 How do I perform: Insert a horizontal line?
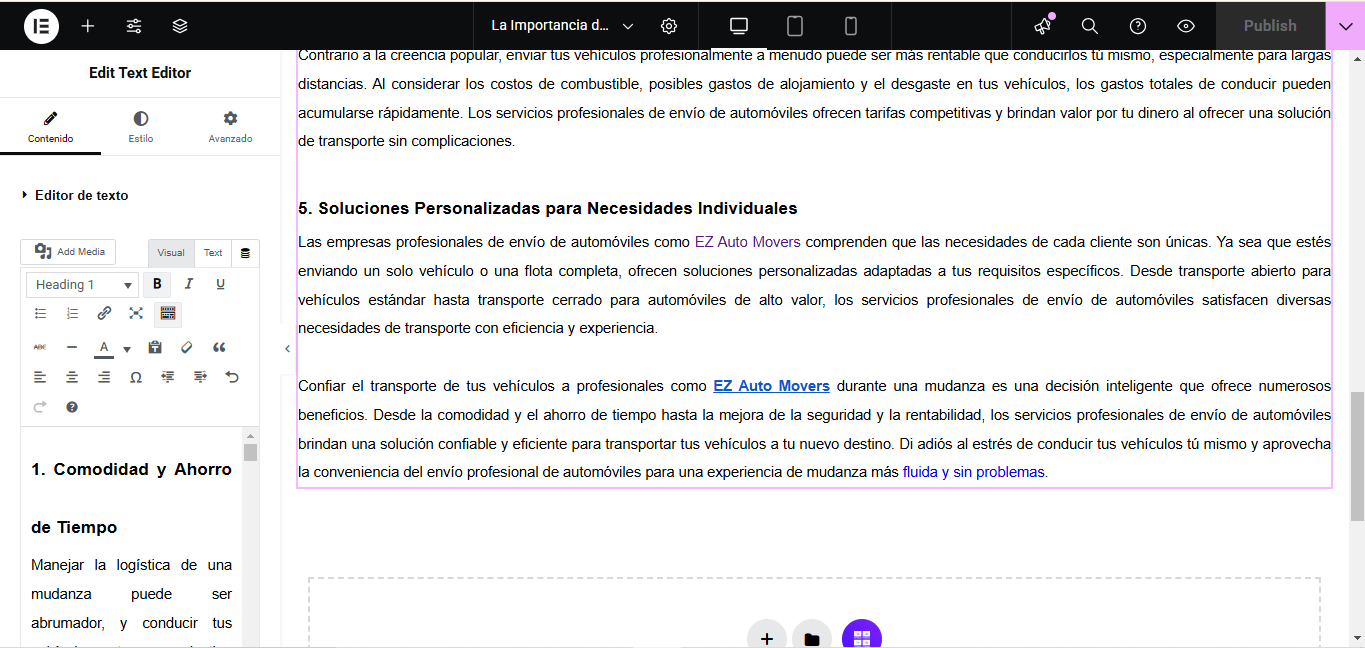pos(72,347)
